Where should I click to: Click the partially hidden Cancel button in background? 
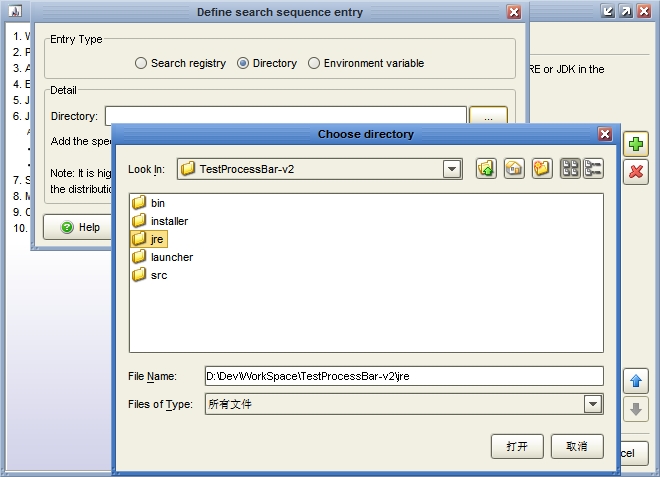[x=633, y=453]
